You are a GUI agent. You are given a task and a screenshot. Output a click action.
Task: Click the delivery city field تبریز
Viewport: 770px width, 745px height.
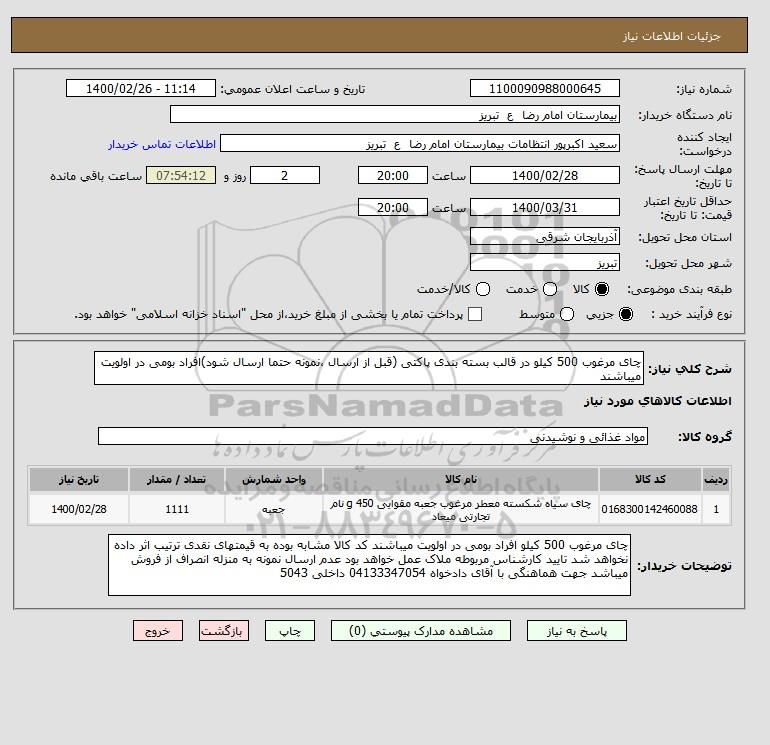[545, 263]
